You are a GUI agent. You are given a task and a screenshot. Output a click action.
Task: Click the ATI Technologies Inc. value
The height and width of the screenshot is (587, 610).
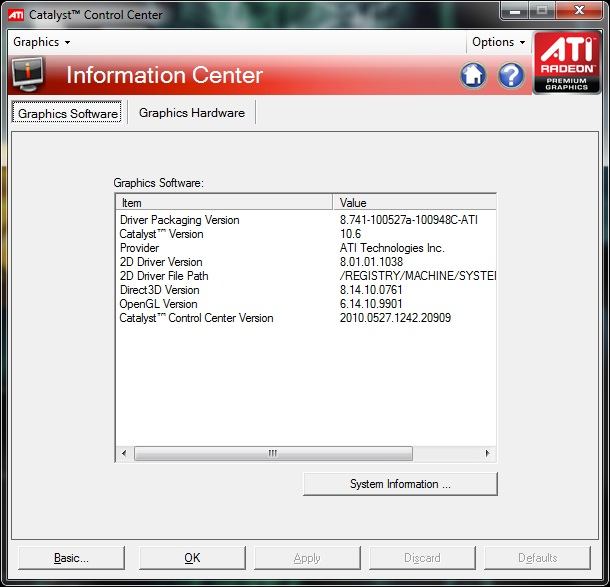pyautogui.click(x=392, y=248)
